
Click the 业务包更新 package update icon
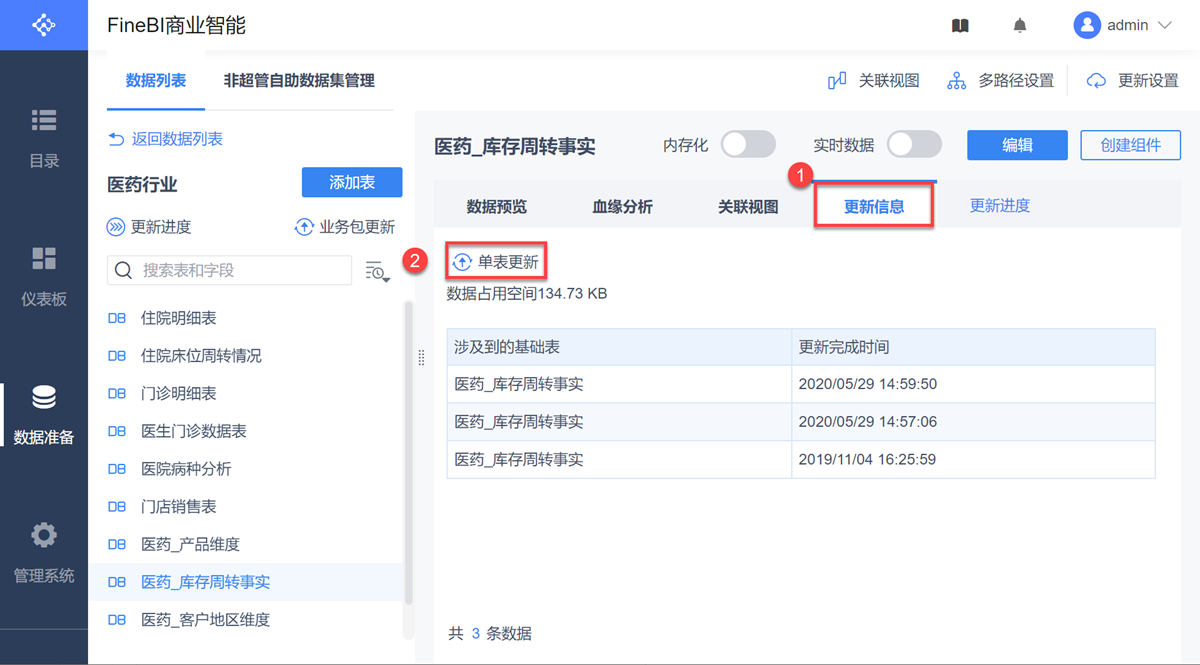304,227
